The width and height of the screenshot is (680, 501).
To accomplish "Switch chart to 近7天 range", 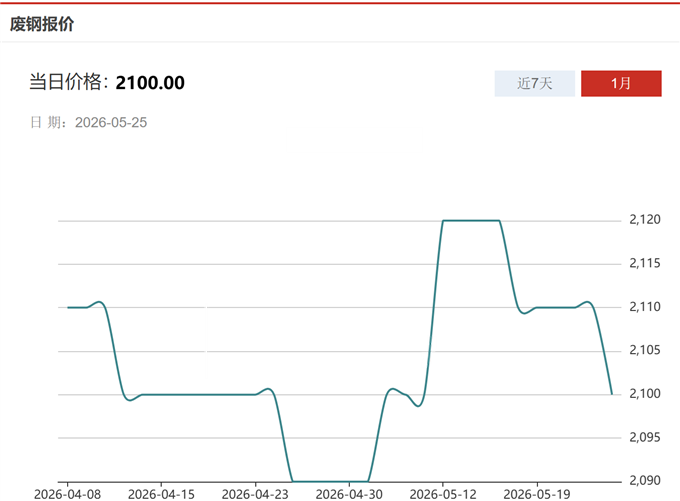I will tap(534, 83).
